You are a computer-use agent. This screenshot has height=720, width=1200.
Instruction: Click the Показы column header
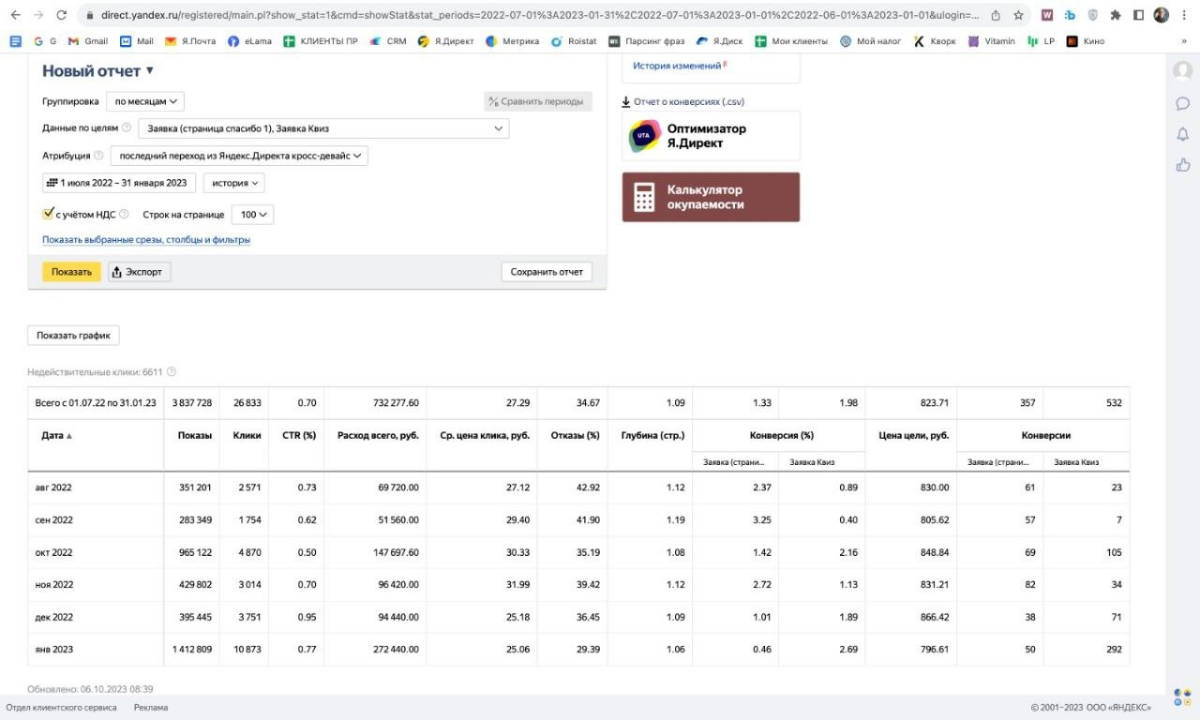[x=194, y=436]
